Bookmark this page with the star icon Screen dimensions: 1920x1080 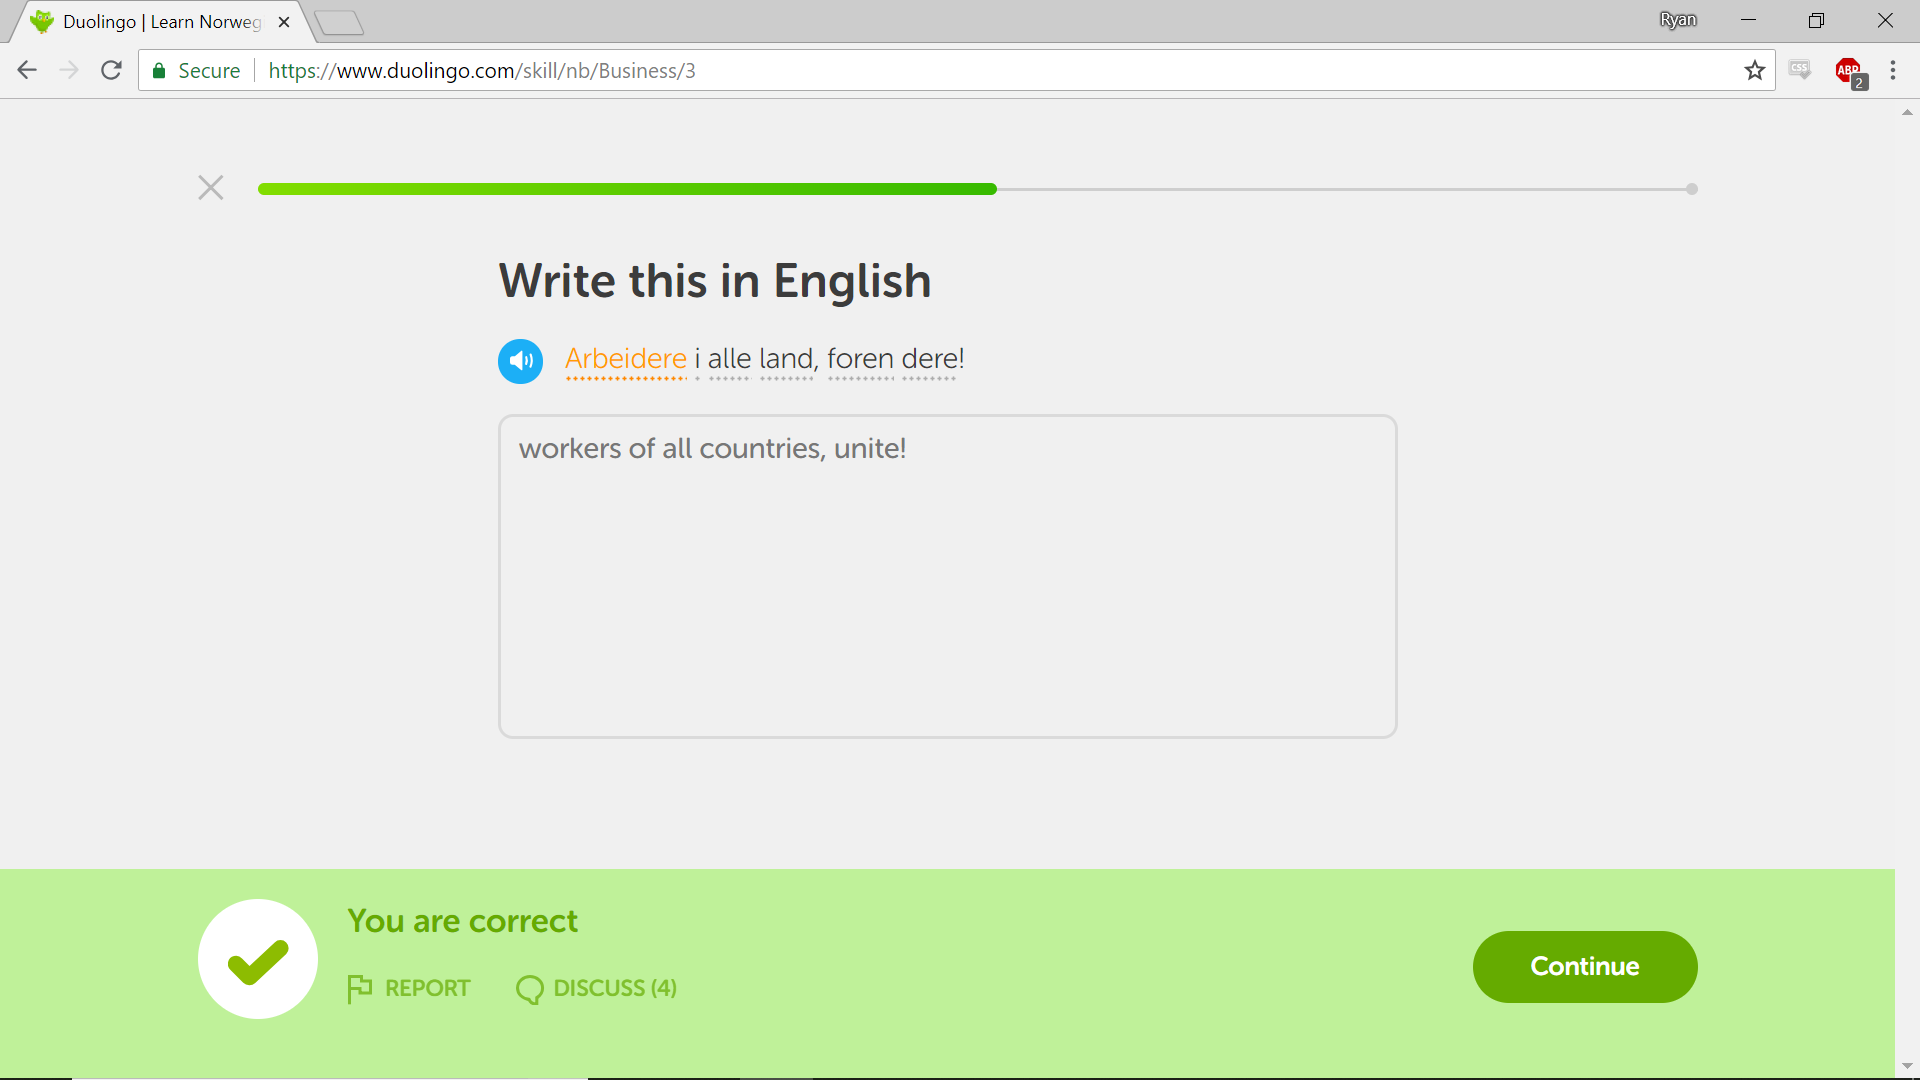point(1754,70)
